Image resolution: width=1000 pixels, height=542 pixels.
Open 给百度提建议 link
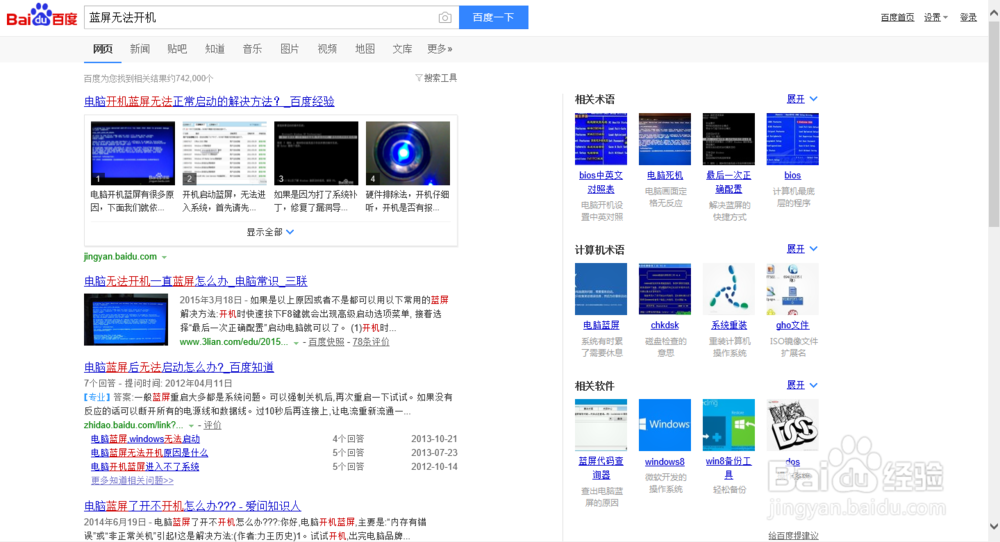[x=793, y=536]
